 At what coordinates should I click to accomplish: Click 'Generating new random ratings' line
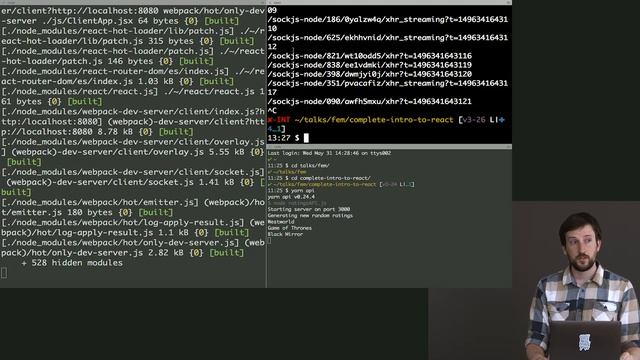[x=310, y=216]
